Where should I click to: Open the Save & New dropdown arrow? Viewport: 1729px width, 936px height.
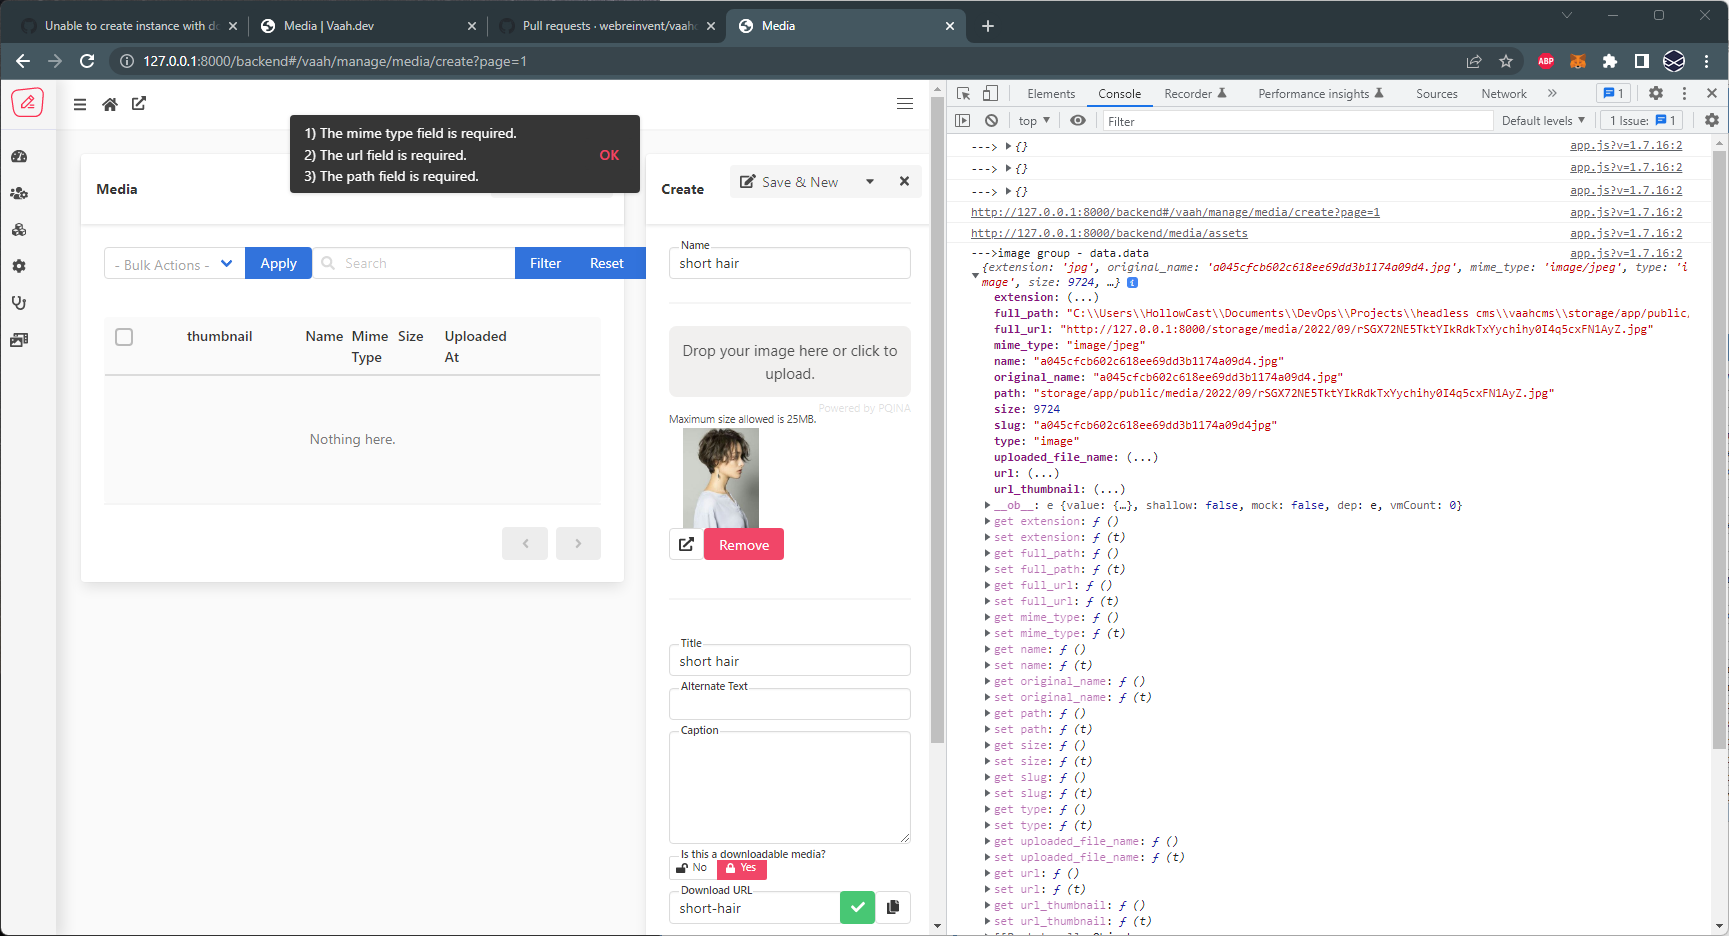870,182
